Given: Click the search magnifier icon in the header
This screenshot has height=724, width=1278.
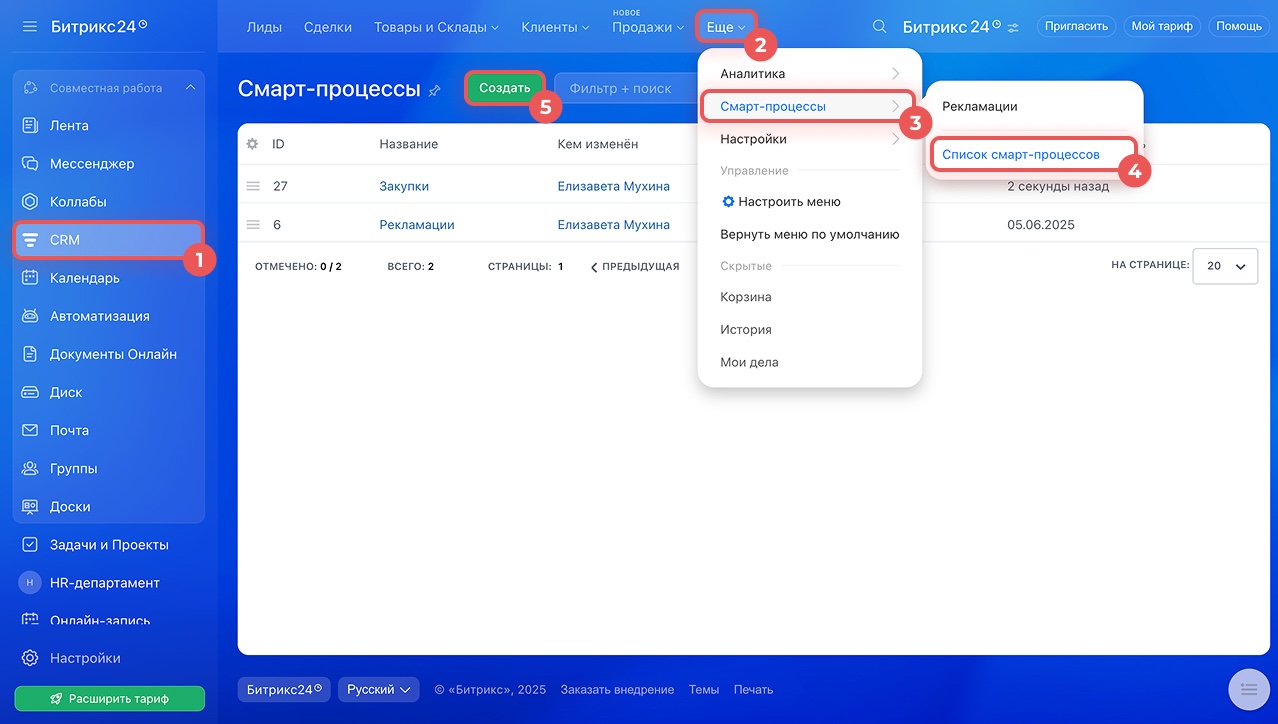Looking at the screenshot, I should [x=880, y=27].
